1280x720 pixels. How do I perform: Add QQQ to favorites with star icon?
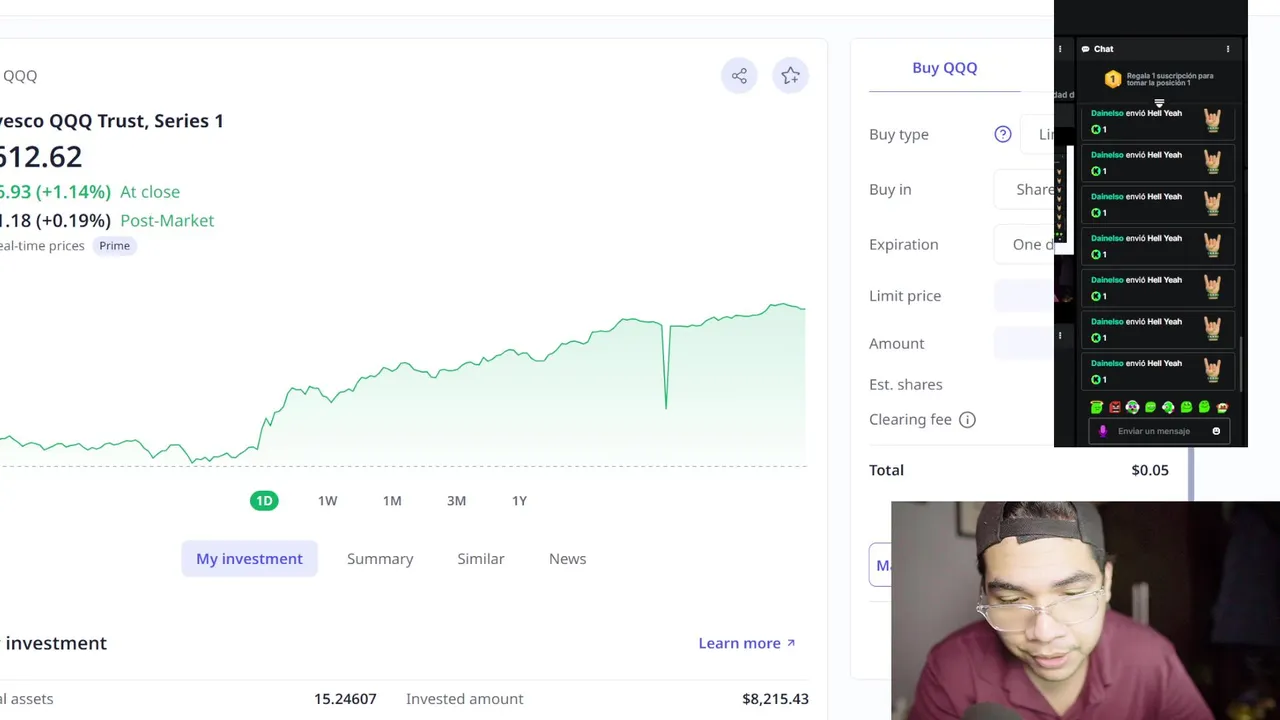pos(790,76)
